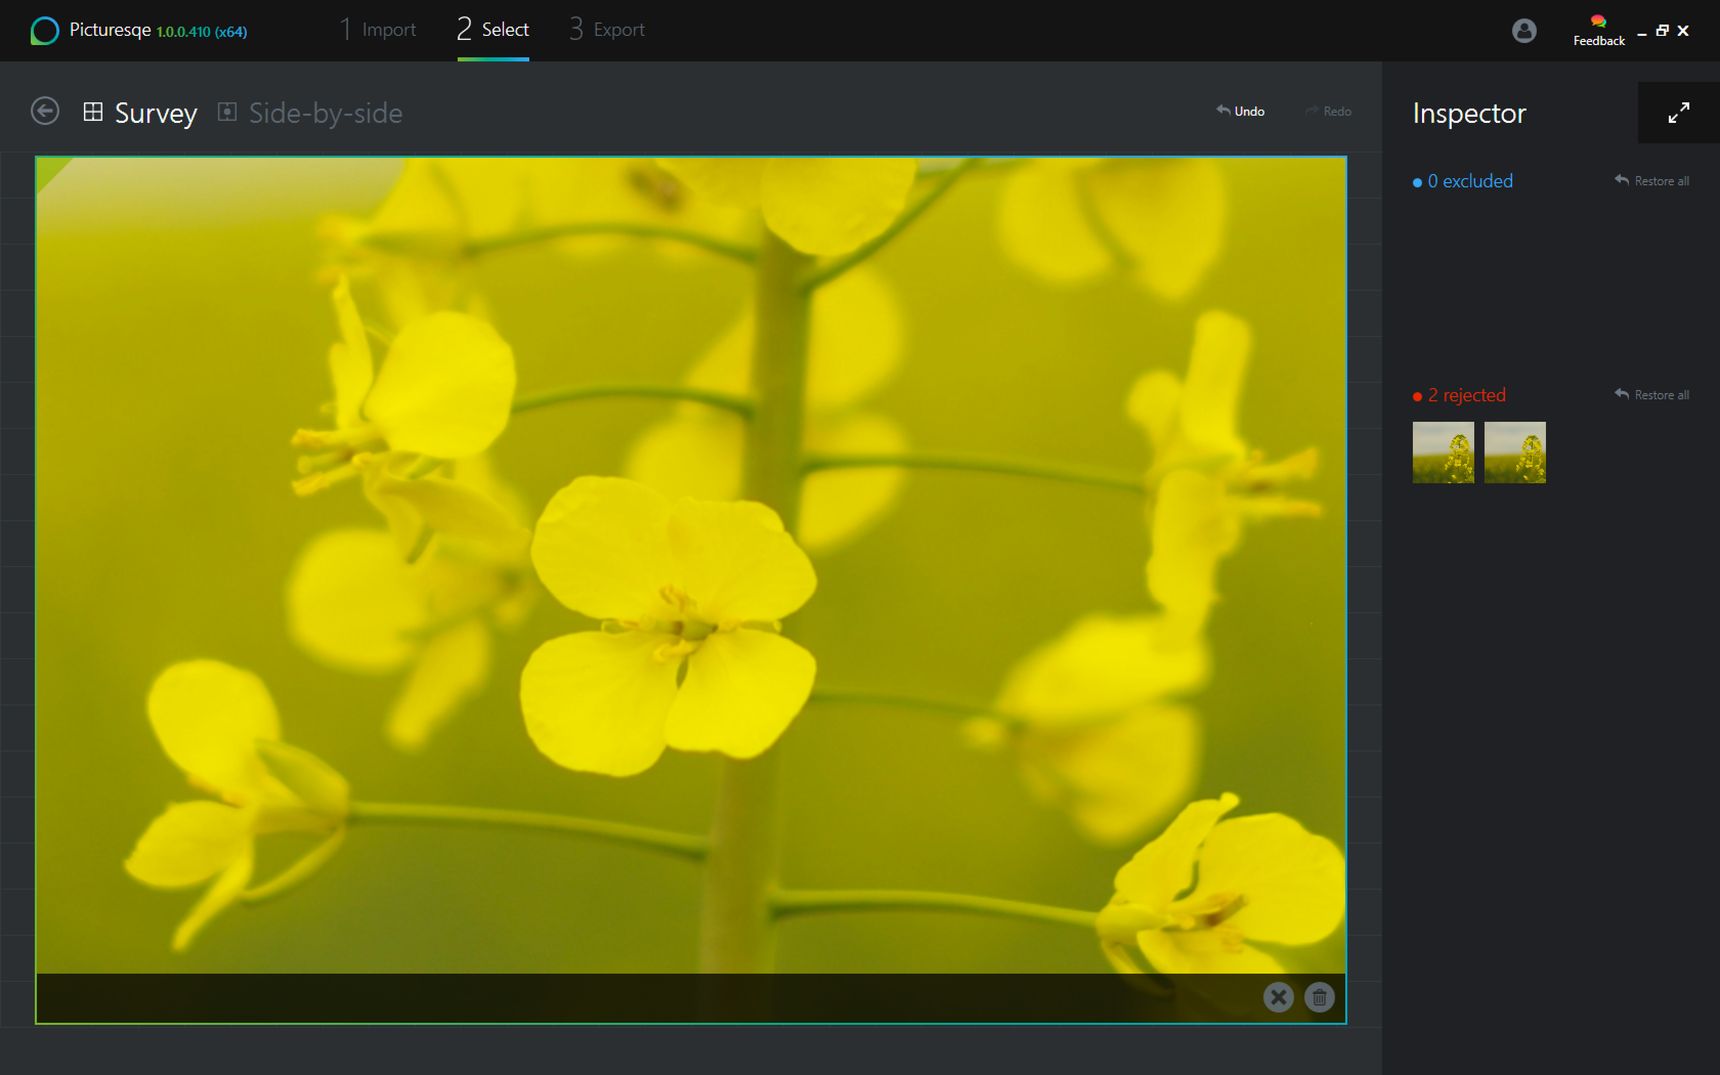Restore all excluded photos
The image size is (1720, 1075).
click(1652, 181)
